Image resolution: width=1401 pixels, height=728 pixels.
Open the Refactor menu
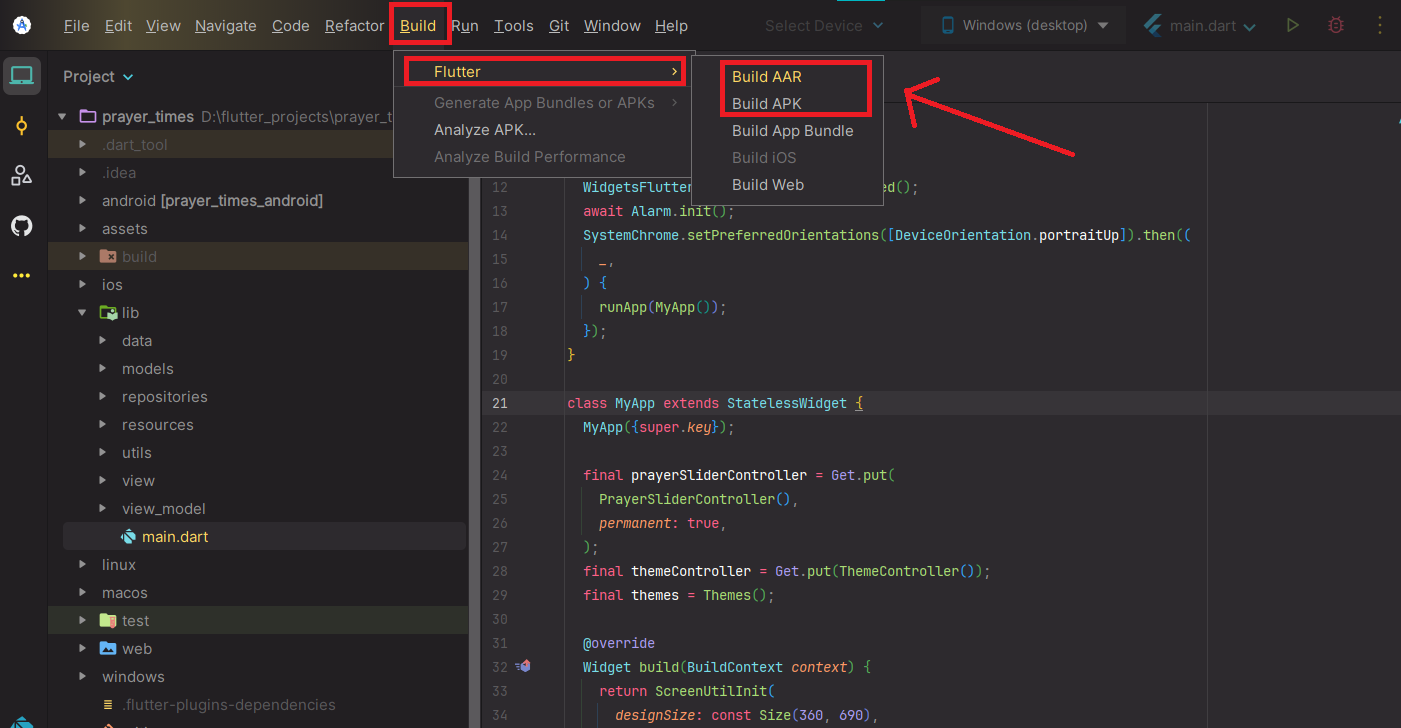pyautogui.click(x=354, y=26)
